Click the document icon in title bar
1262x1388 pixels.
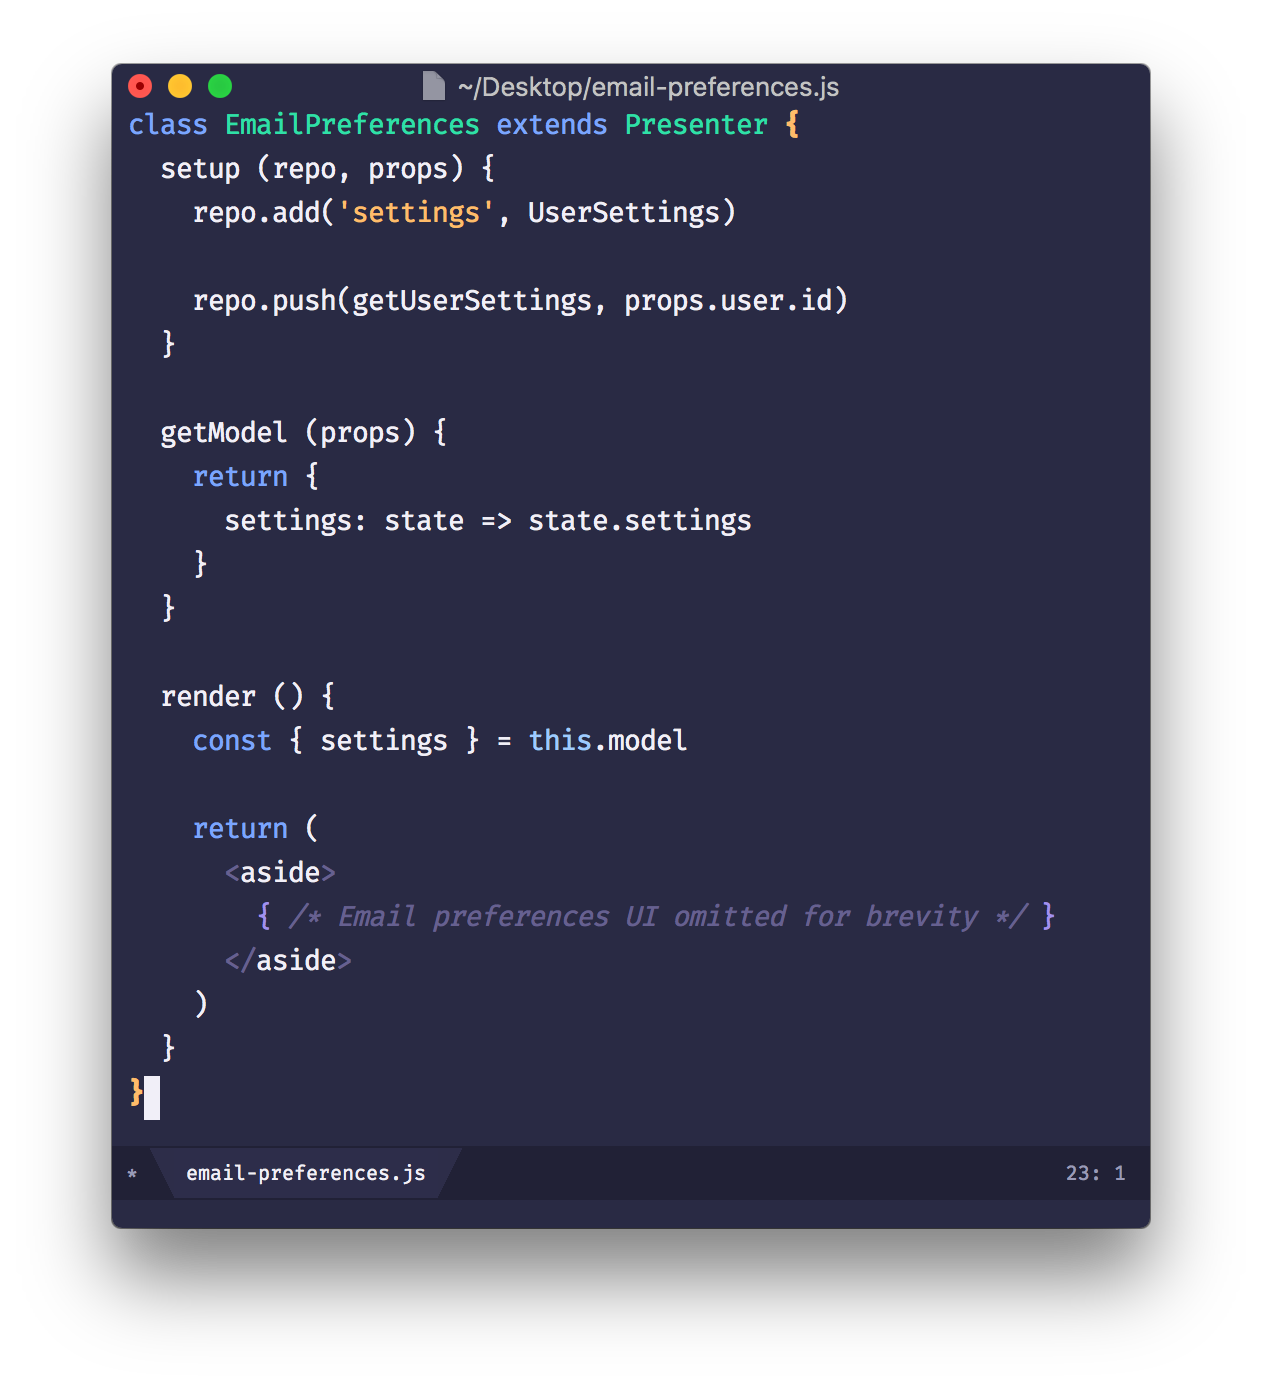coord(433,86)
